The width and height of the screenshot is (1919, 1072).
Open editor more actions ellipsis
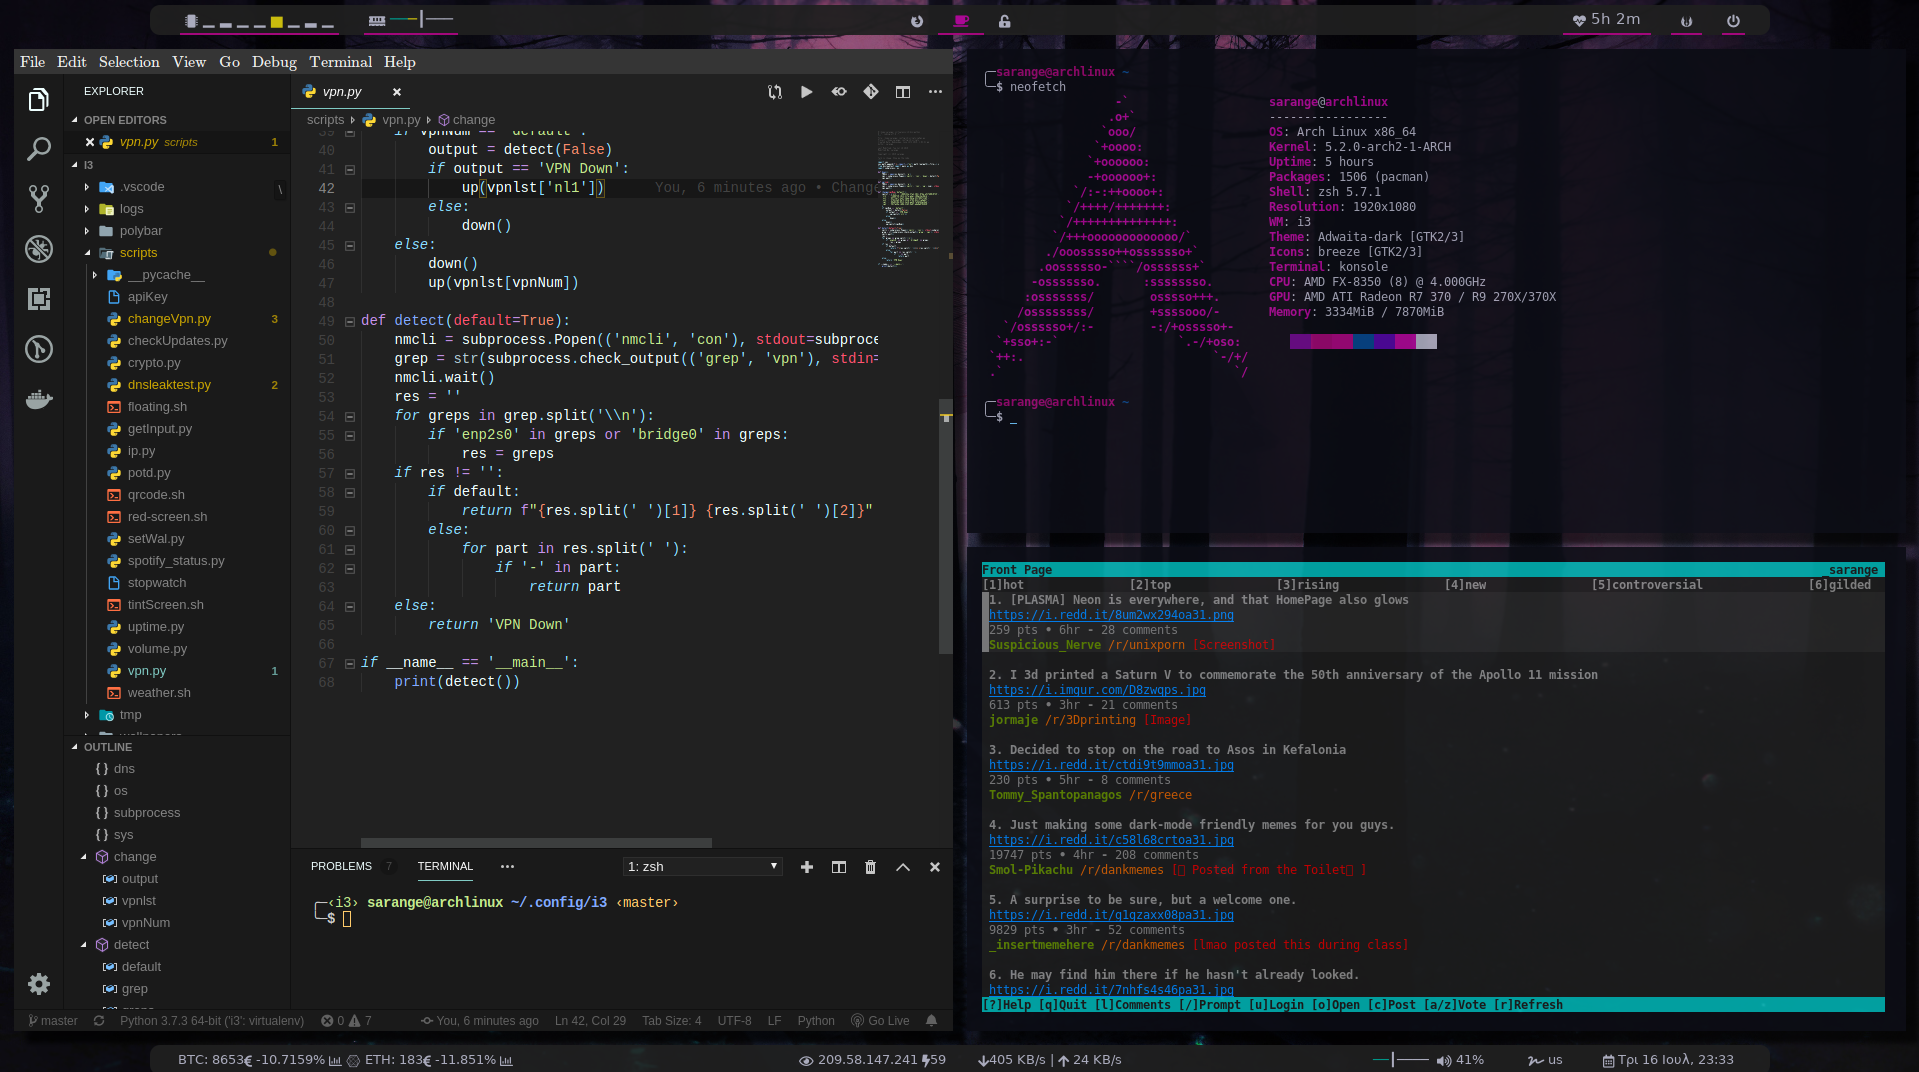[x=935, y=92]
